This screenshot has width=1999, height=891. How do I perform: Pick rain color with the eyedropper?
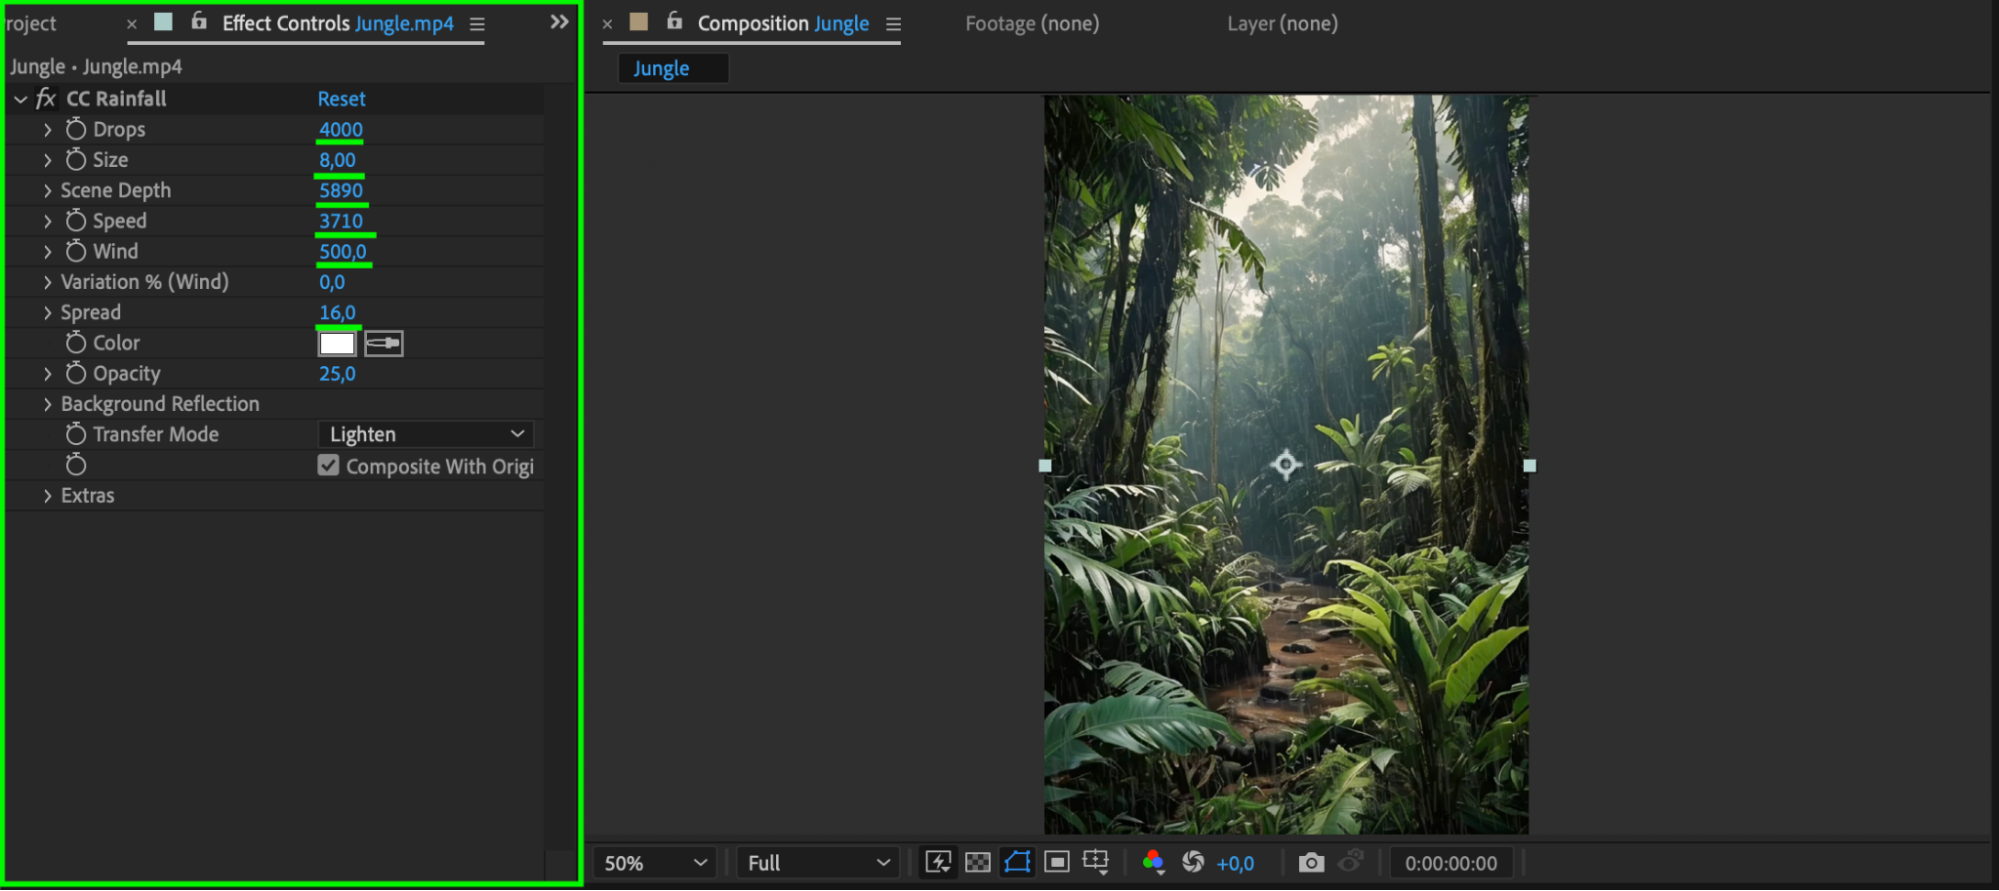[x=383, y=344]
